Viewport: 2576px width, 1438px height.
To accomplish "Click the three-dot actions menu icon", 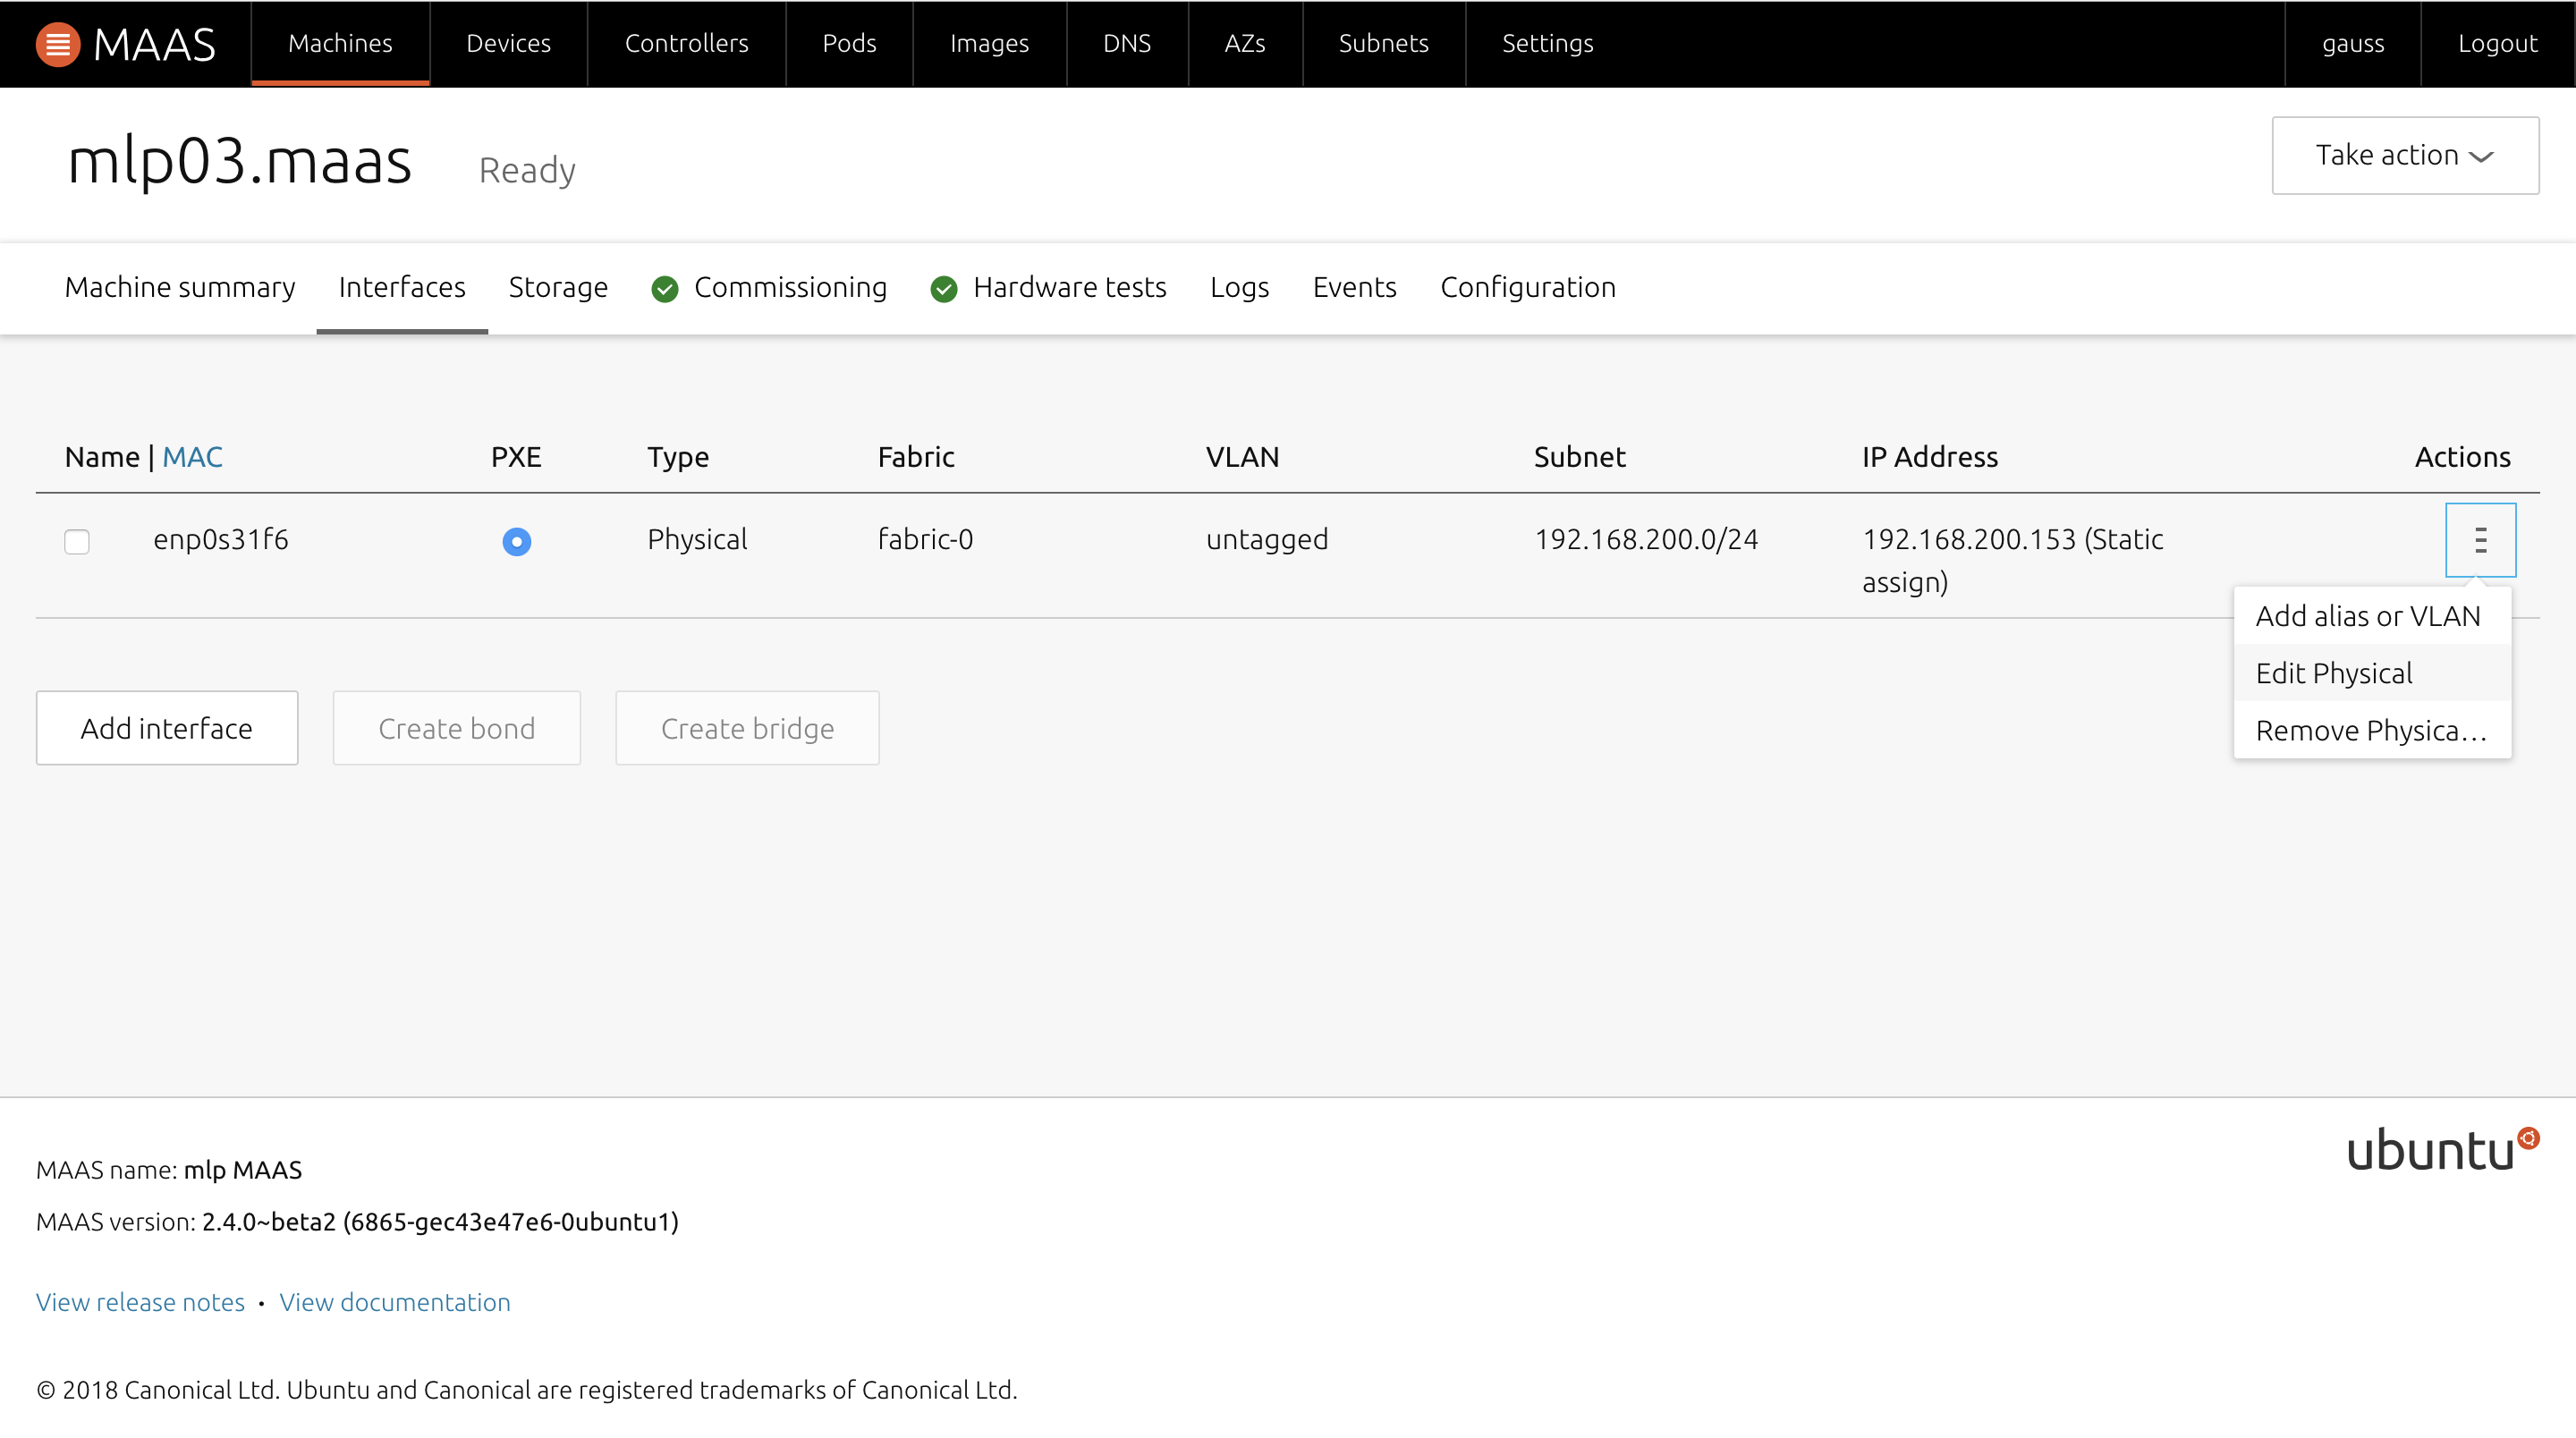I will point(2480,541).
